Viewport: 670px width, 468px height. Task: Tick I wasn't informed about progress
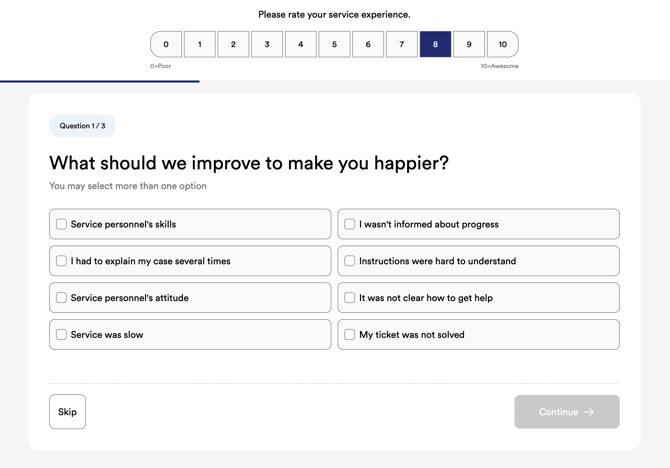(350, 224)
